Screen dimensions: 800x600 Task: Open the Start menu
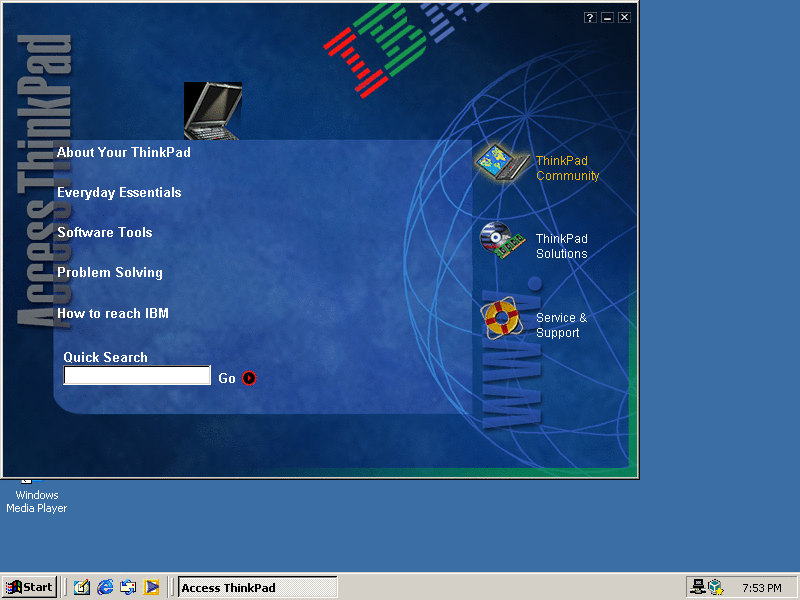(29, 588)
